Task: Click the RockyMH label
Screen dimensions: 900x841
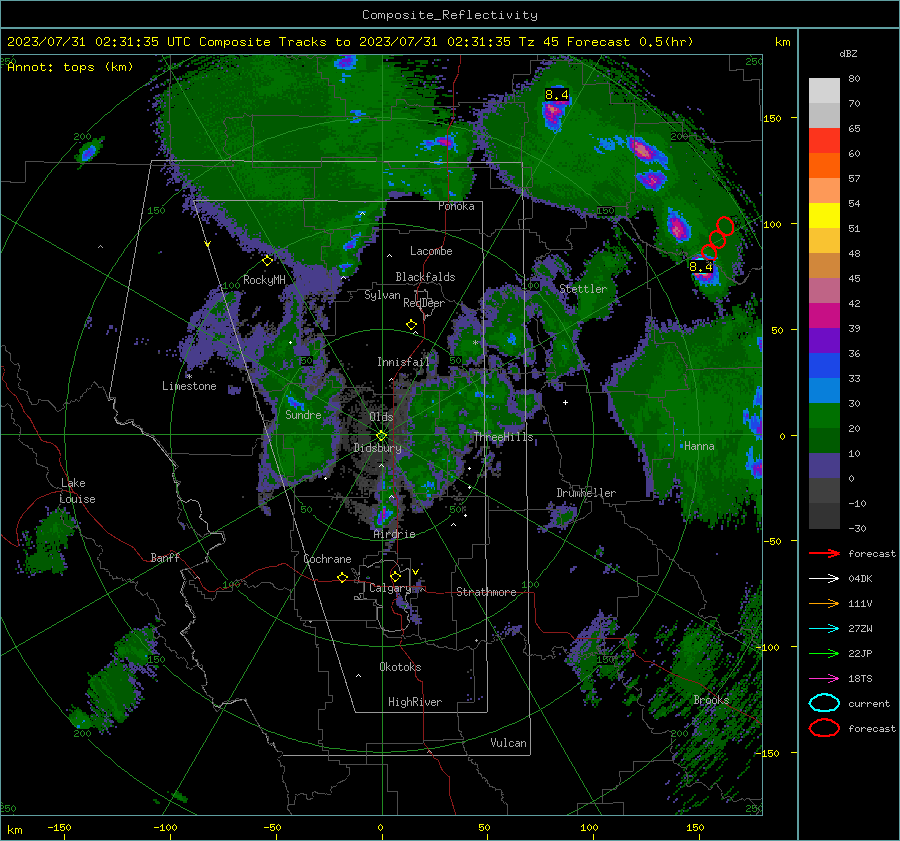Action: [x=264, y=280]
